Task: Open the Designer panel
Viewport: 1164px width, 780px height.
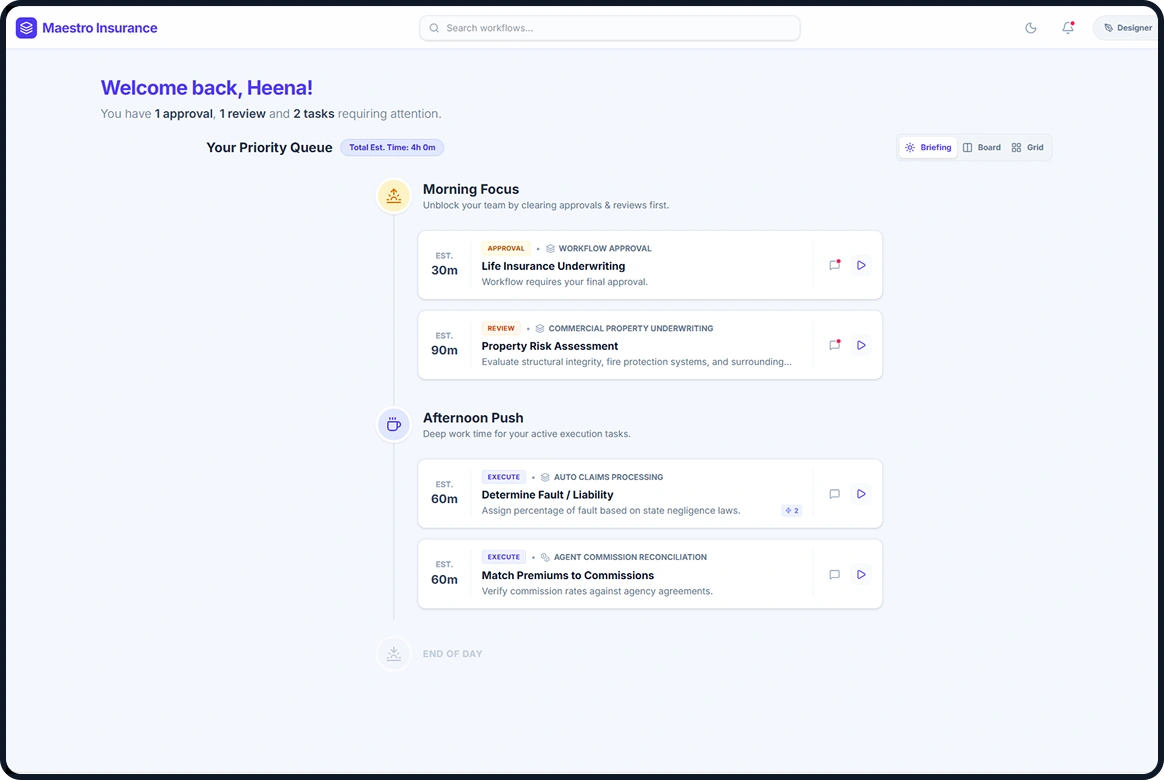Action: 1126,27
